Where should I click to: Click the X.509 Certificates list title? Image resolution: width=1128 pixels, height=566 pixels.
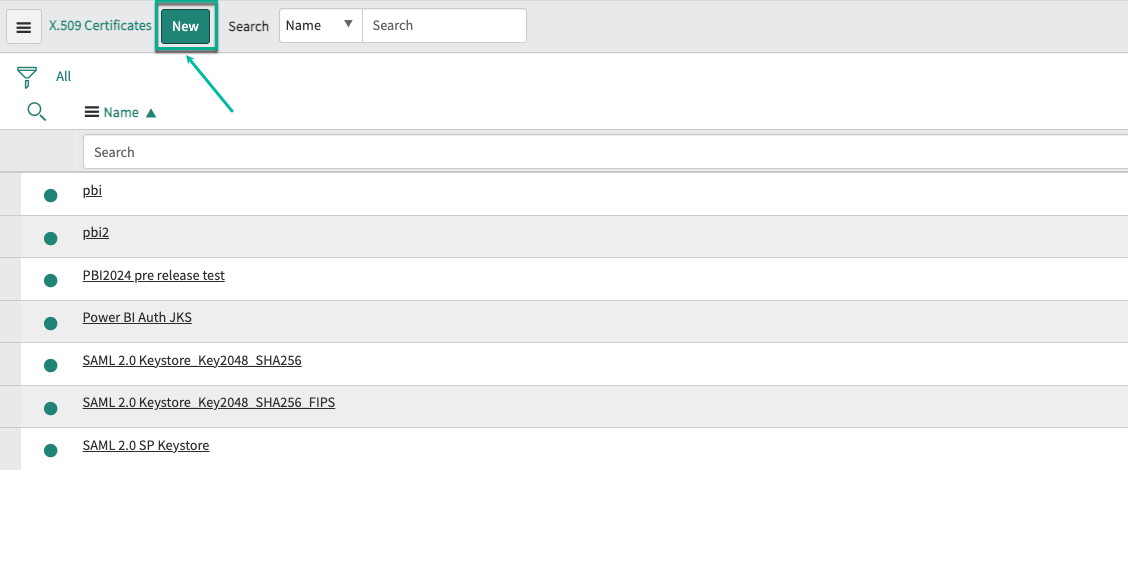[x=100, y=26]
